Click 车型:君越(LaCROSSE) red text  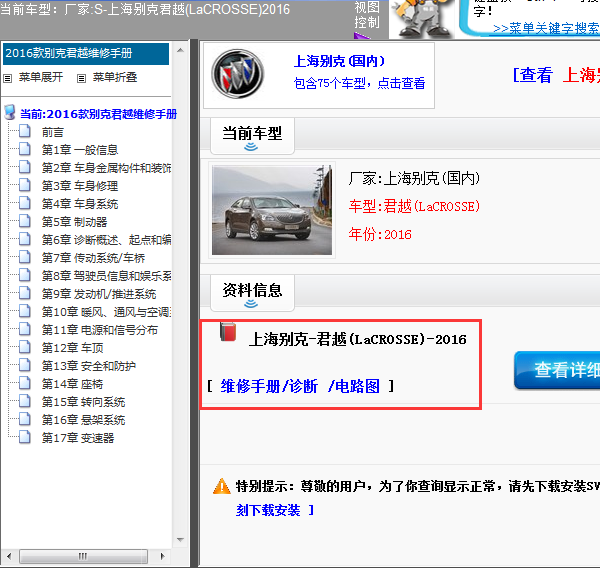(414, 207)
